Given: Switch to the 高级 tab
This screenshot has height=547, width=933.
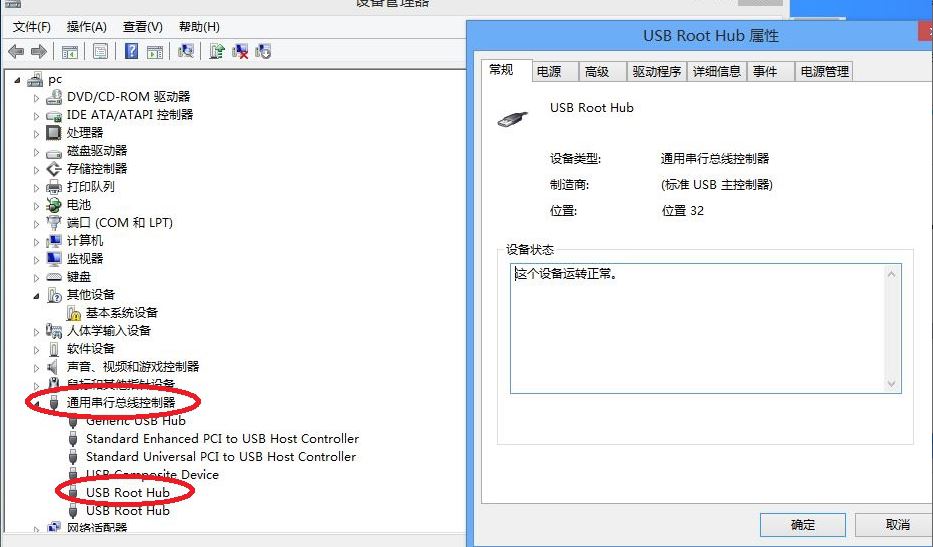Looking at the screenshot, I should click(x=603, y=72).
